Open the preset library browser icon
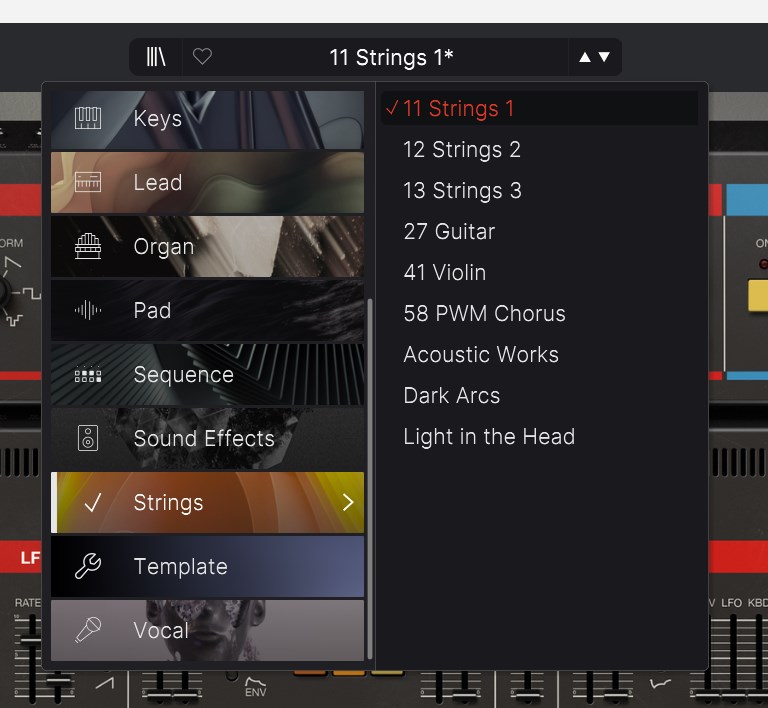Viewport: 768px width, 708px height. (x=156, y=57)
